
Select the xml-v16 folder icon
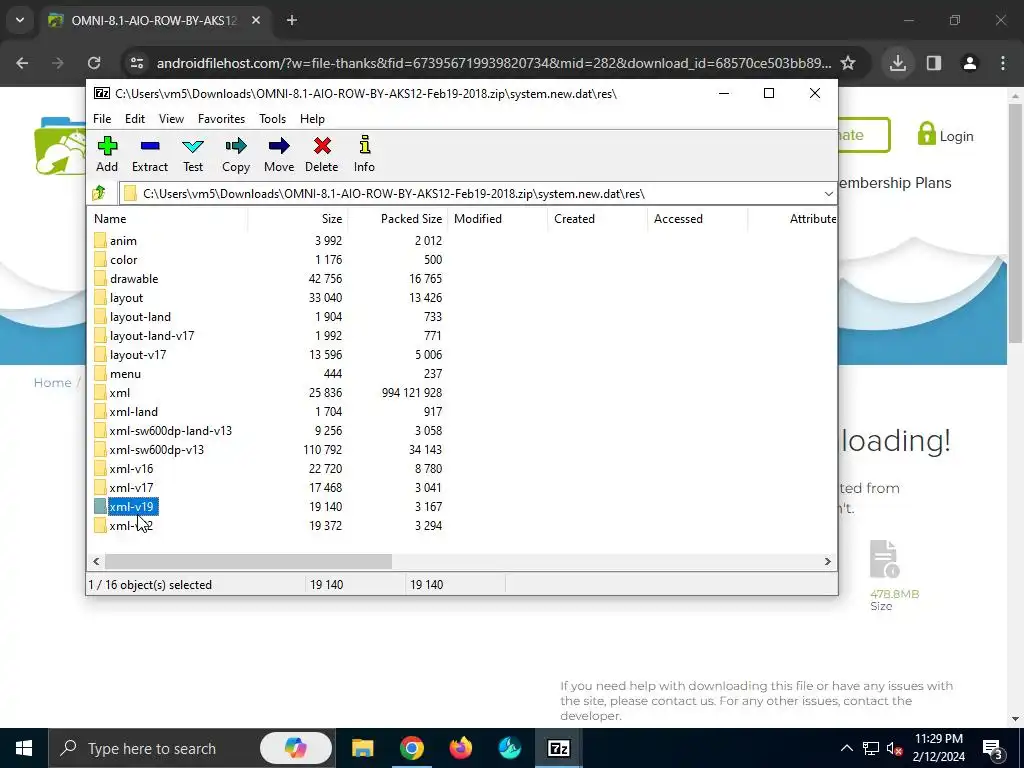click(100, 468)
